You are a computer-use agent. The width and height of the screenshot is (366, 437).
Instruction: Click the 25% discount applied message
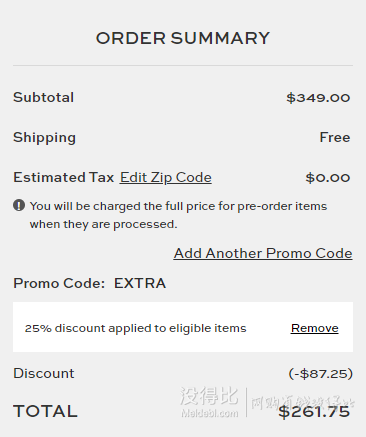coord(136,328)
